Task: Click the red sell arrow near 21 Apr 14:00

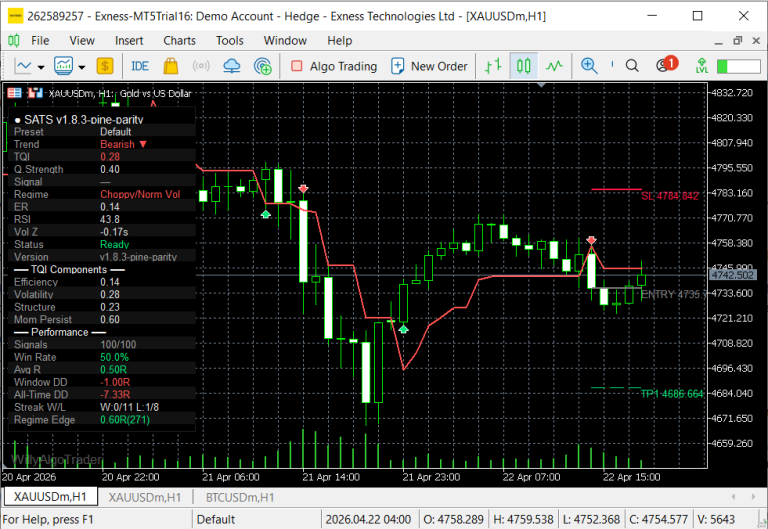Action: point(303,189)
